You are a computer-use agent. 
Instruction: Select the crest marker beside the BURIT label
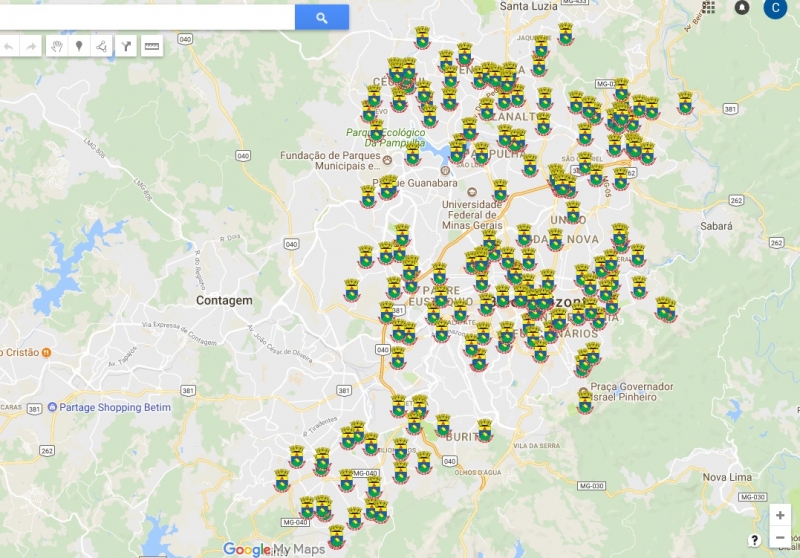(485, 430)
